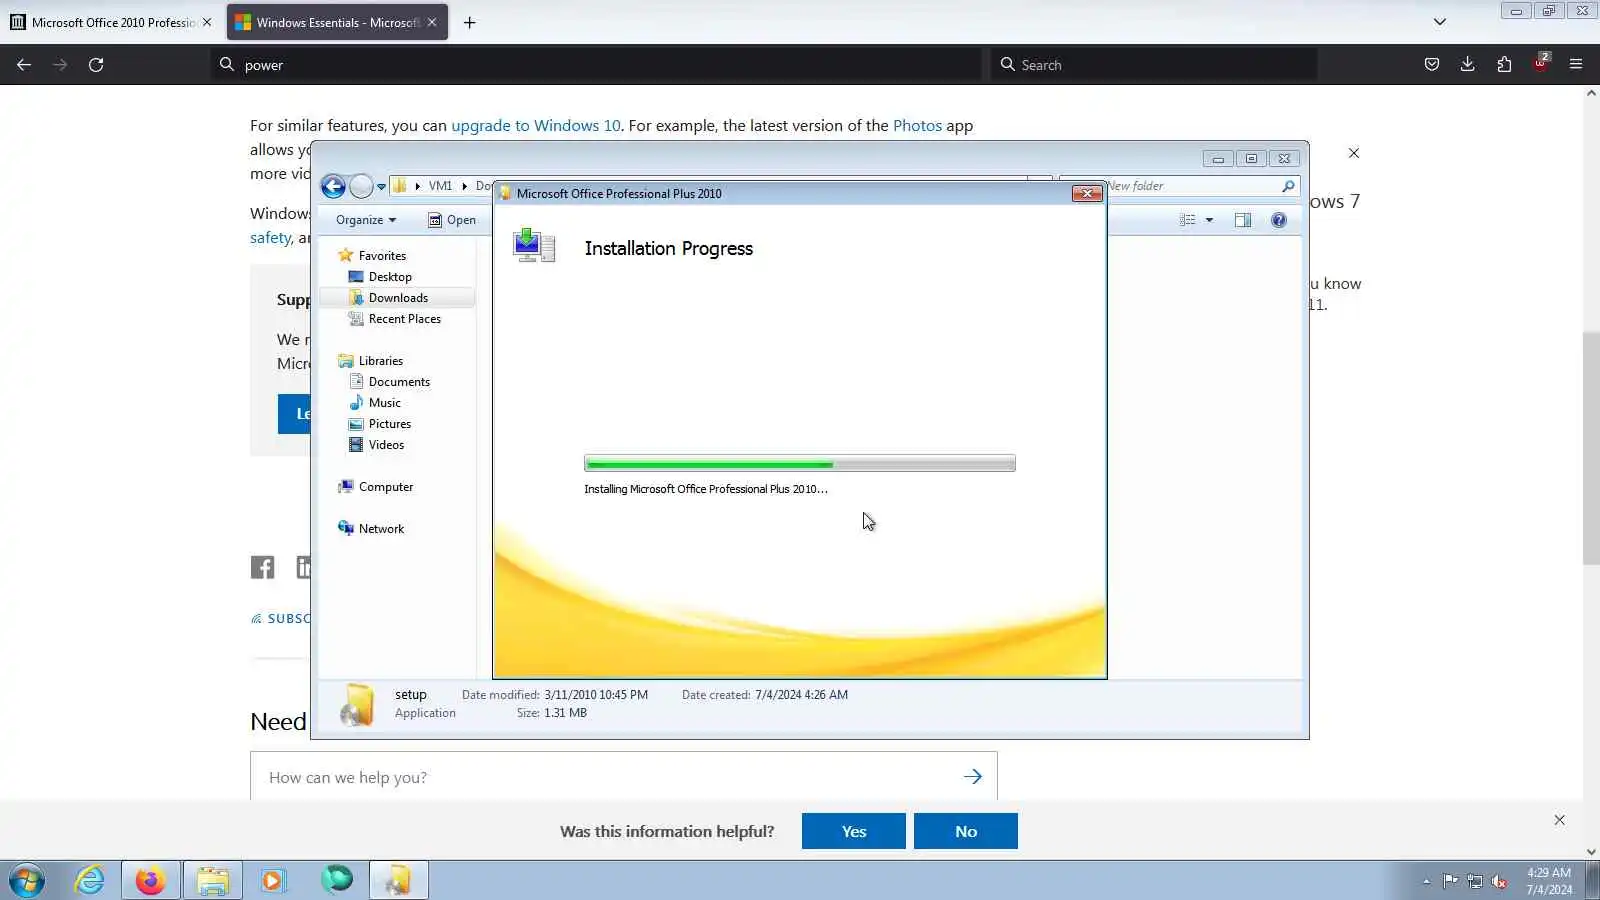This screenshot has width=1600, height=900.
Task: Open the Music library
Action: click(x=385, y=403)
